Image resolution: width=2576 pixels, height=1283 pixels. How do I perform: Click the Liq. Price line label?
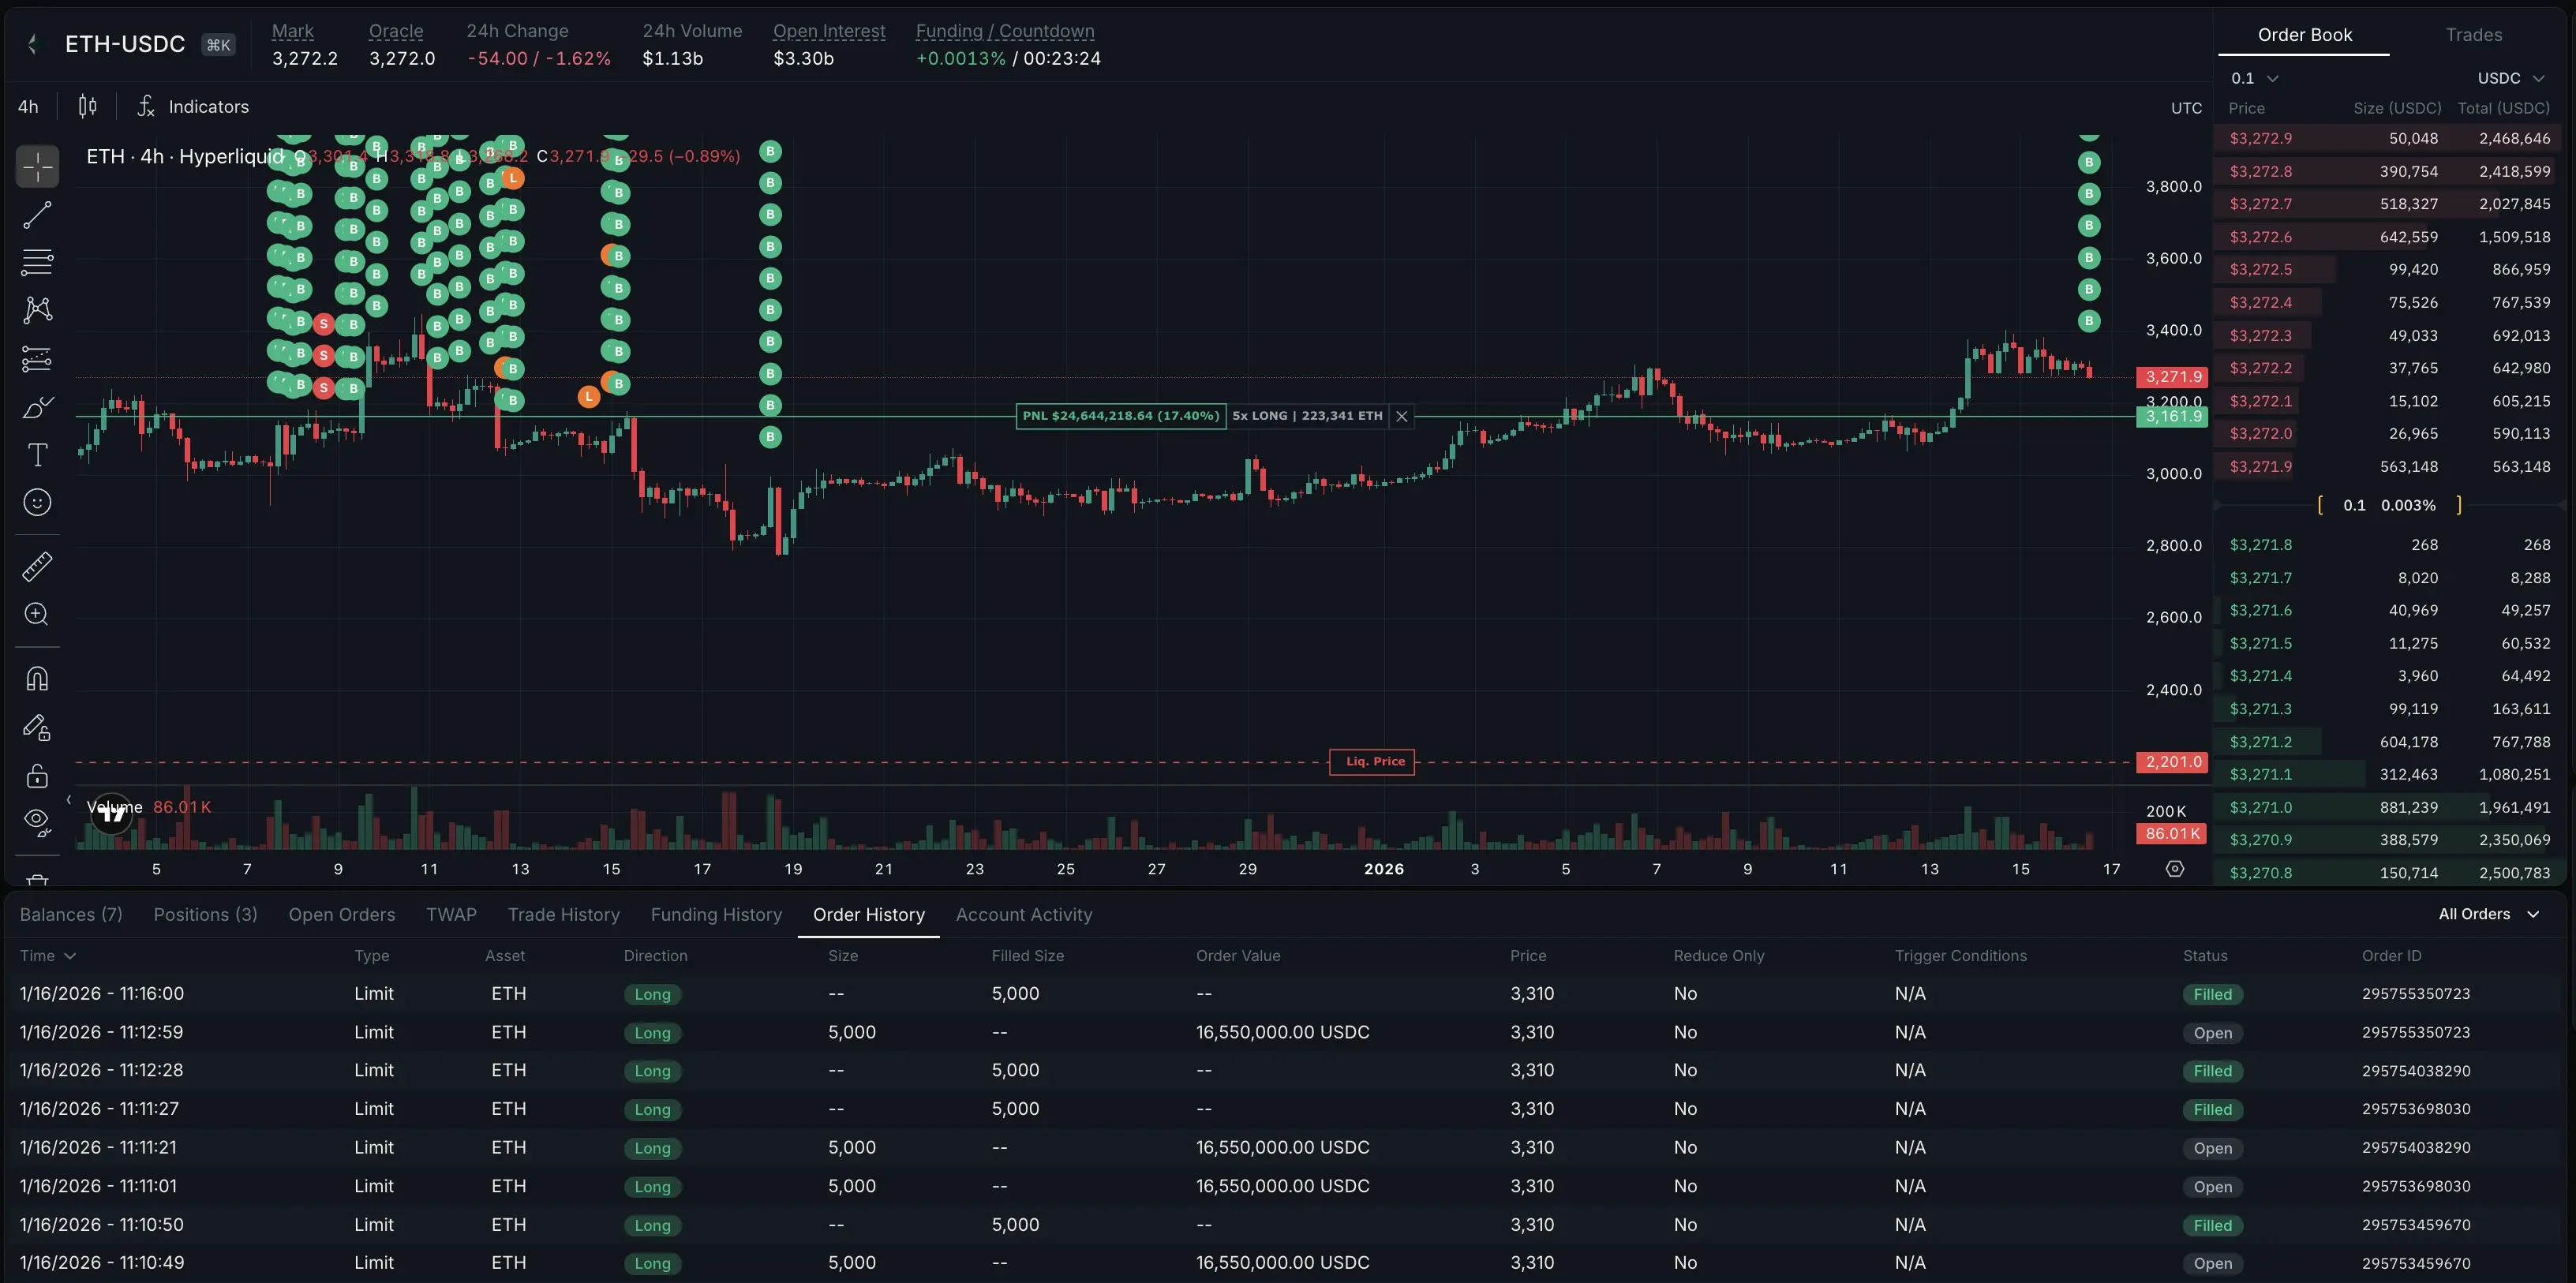point(1372,762)
